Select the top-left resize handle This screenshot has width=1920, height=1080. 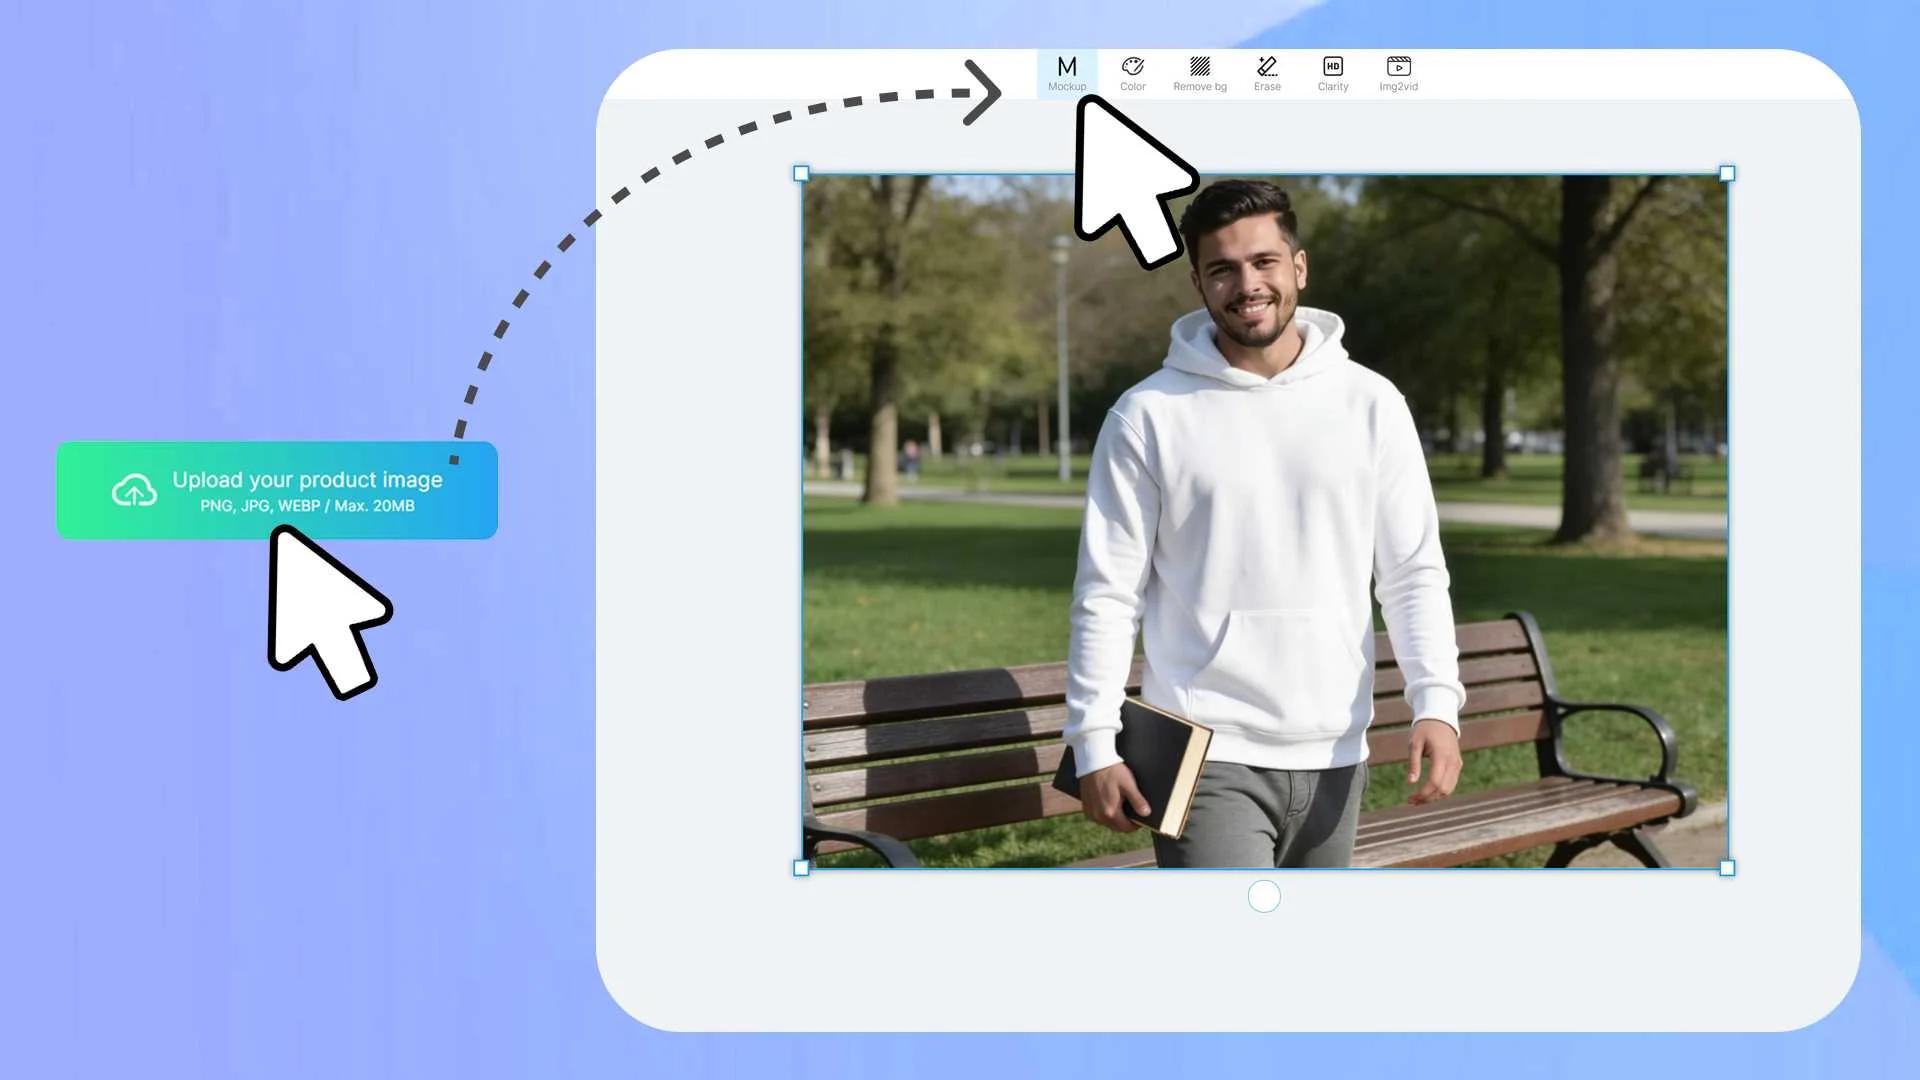tap(801, 173)
